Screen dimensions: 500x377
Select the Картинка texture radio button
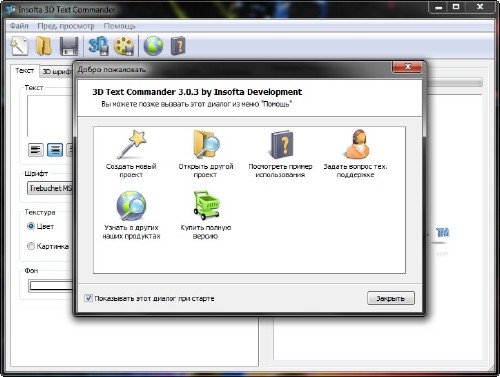tap(31, 246)
